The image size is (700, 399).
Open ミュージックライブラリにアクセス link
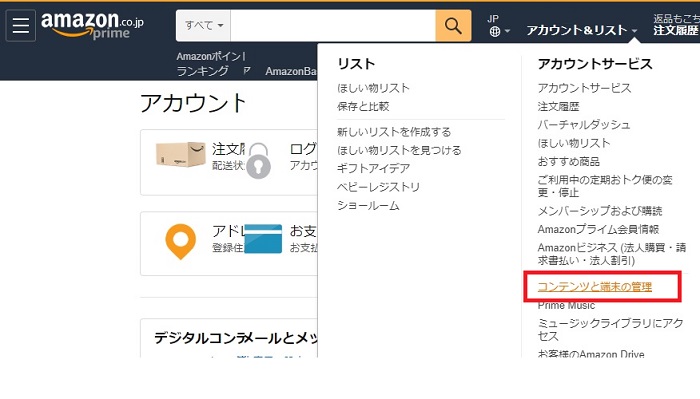[x=610, y=329]
